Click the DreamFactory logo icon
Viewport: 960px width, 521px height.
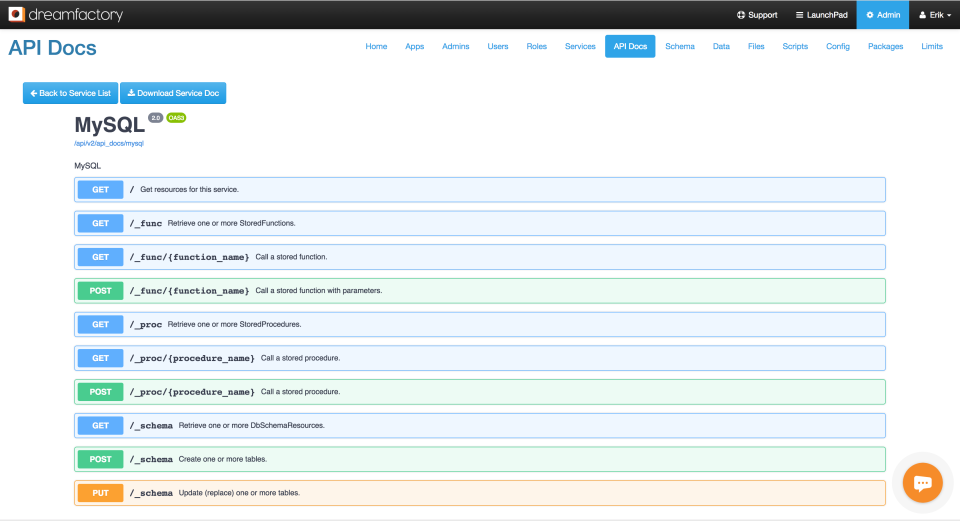tap(17, 14)
